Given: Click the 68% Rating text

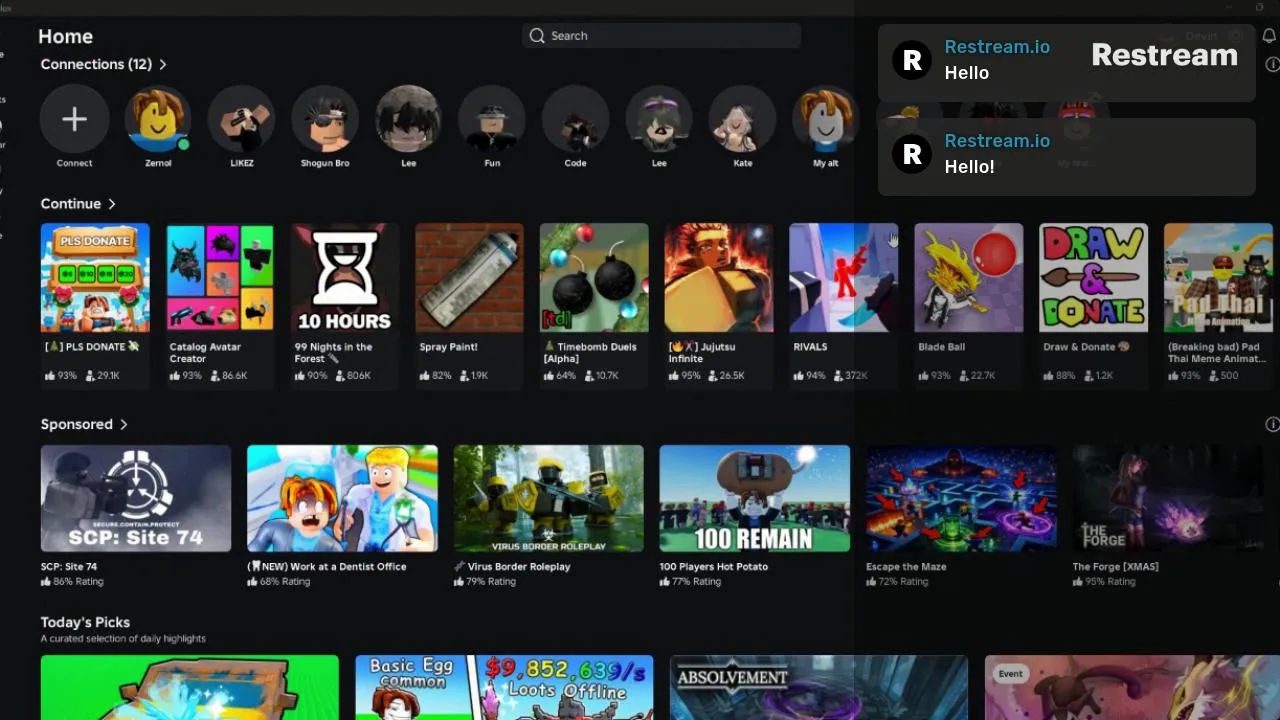Looking at the screenshot, I should coord(285,582).
